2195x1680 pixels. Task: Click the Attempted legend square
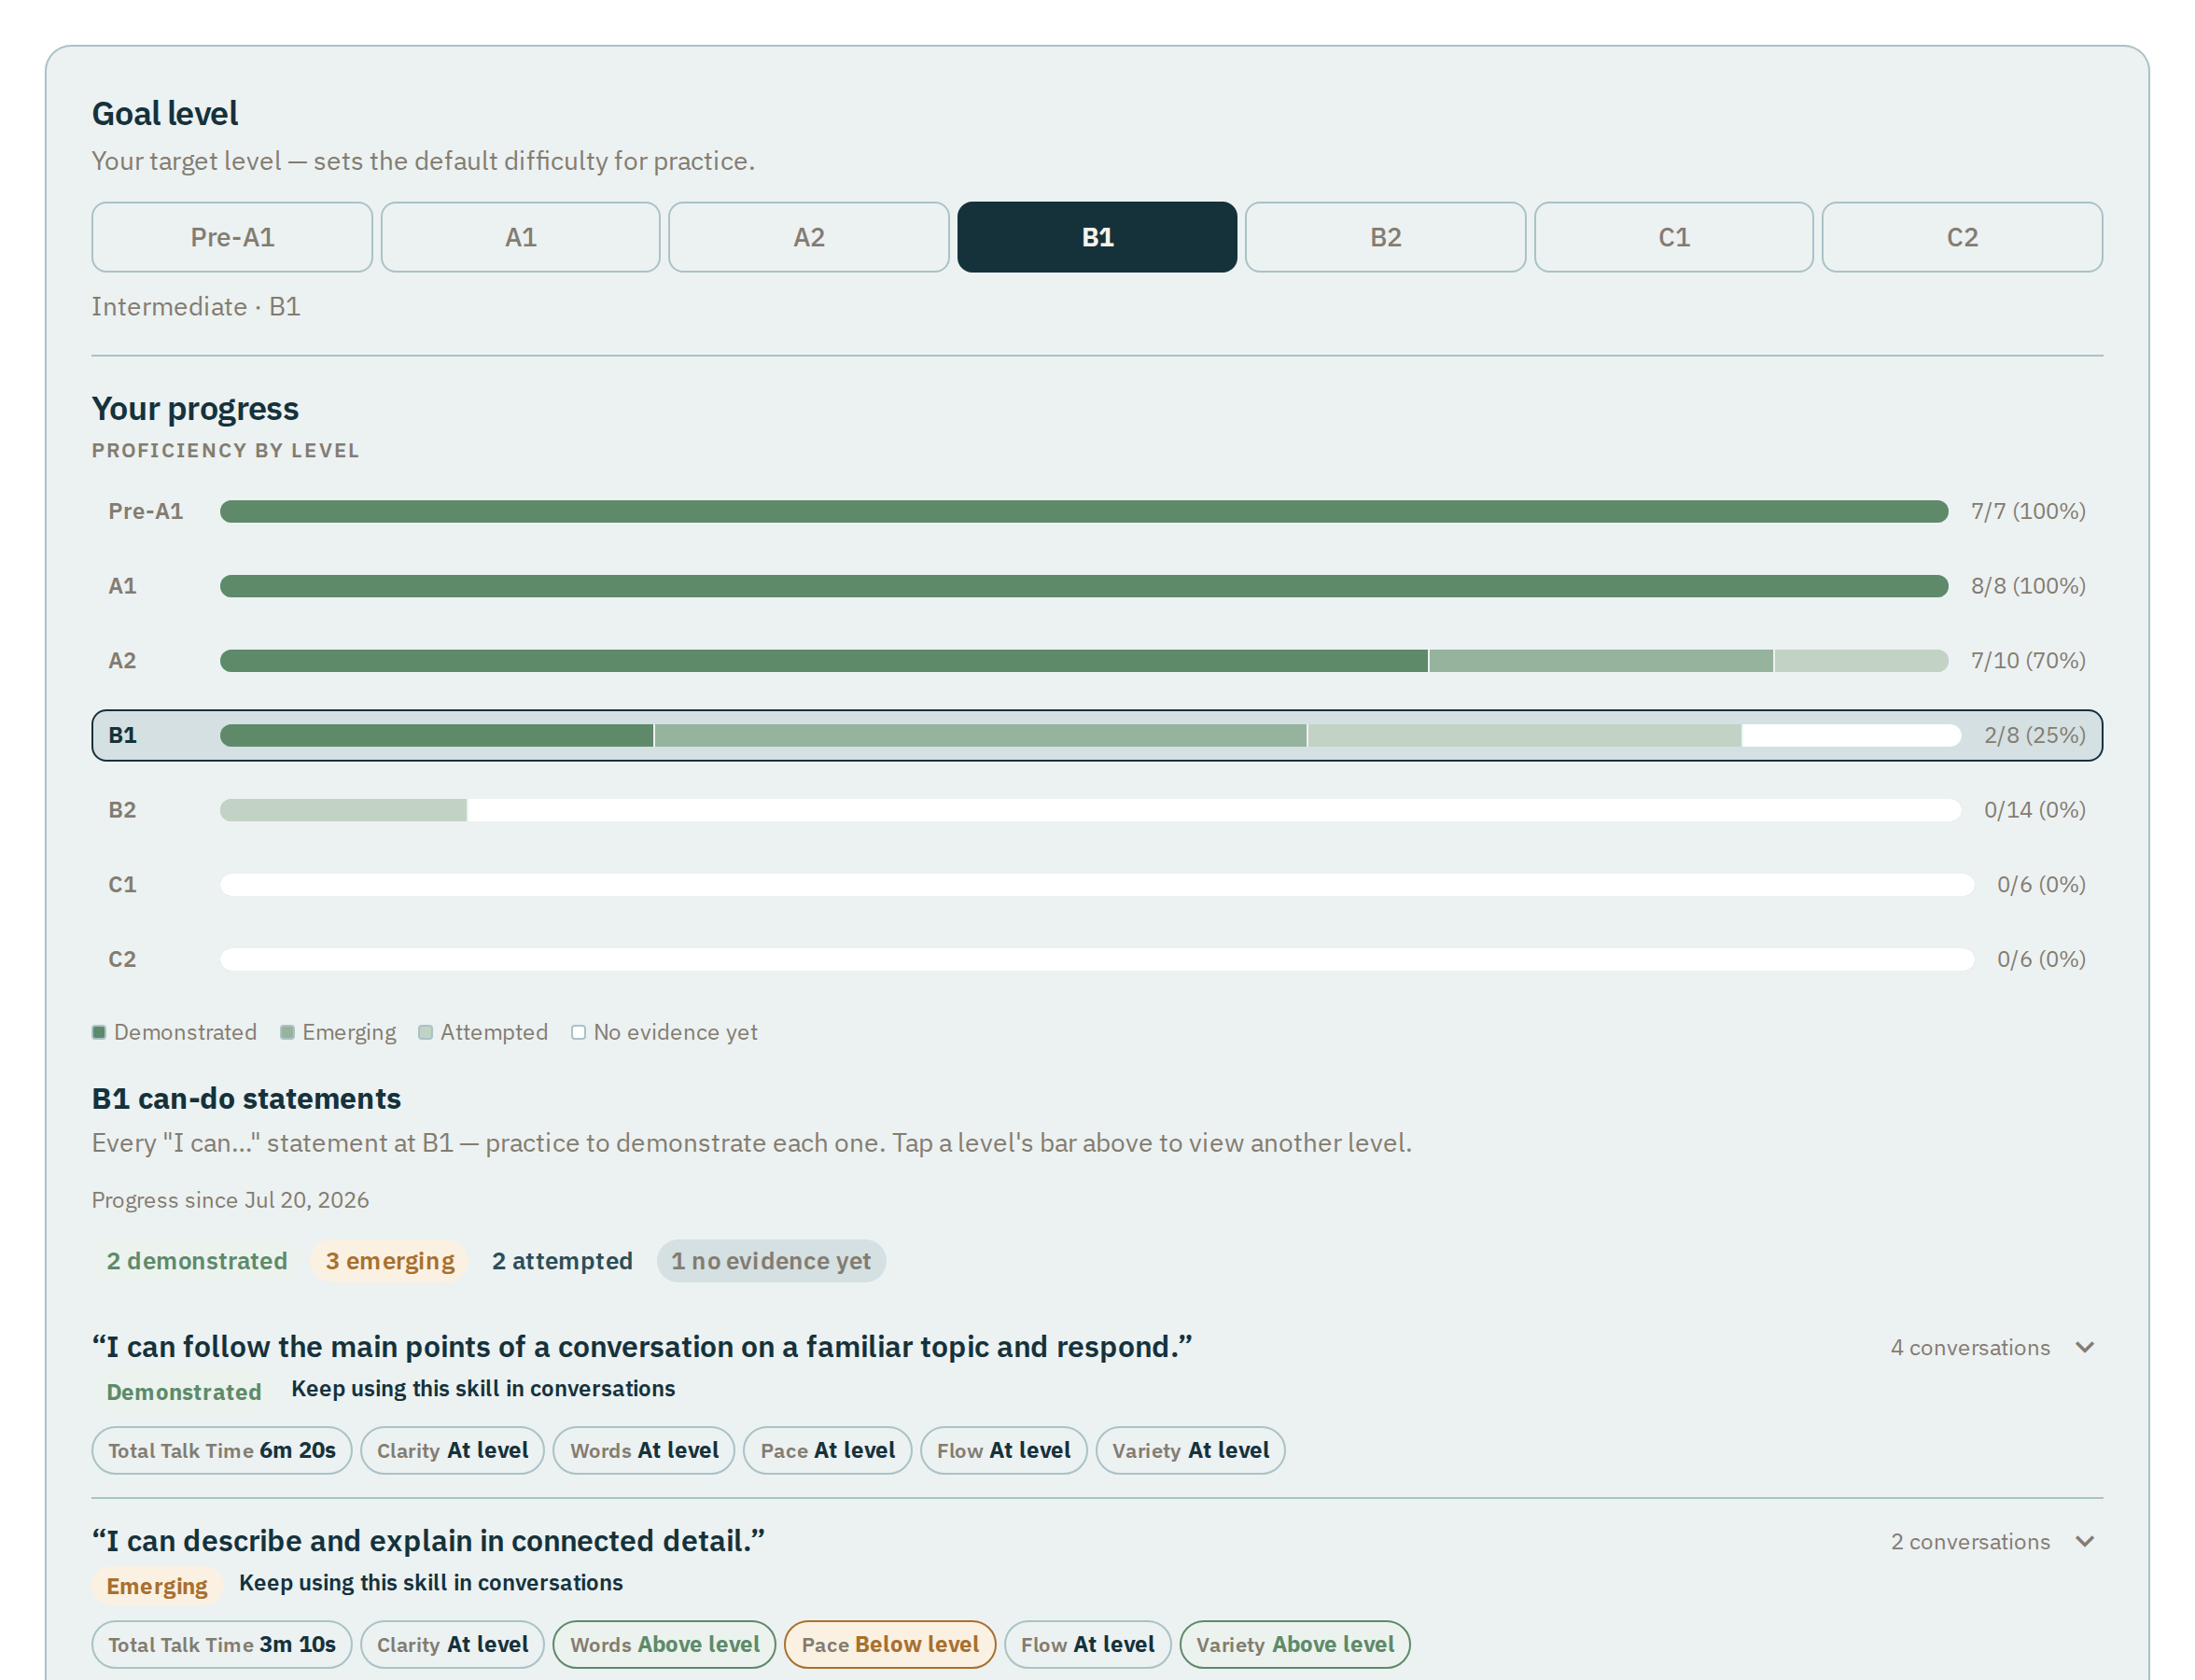[425, 1033]
